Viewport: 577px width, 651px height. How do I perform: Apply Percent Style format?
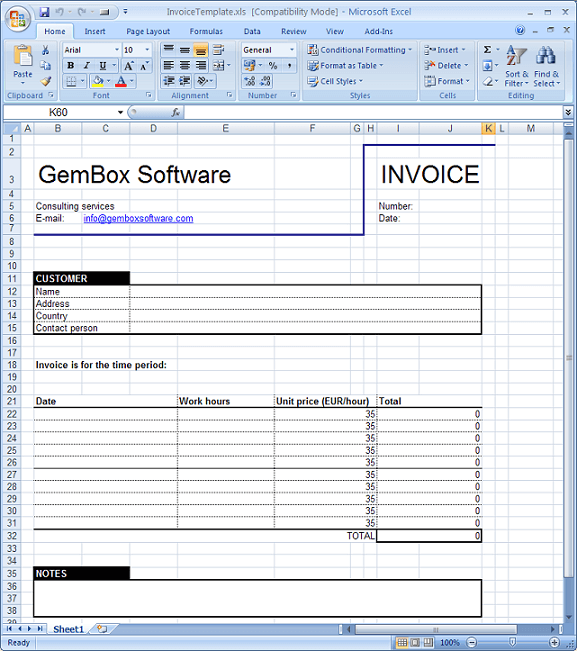tap(273, 66)
